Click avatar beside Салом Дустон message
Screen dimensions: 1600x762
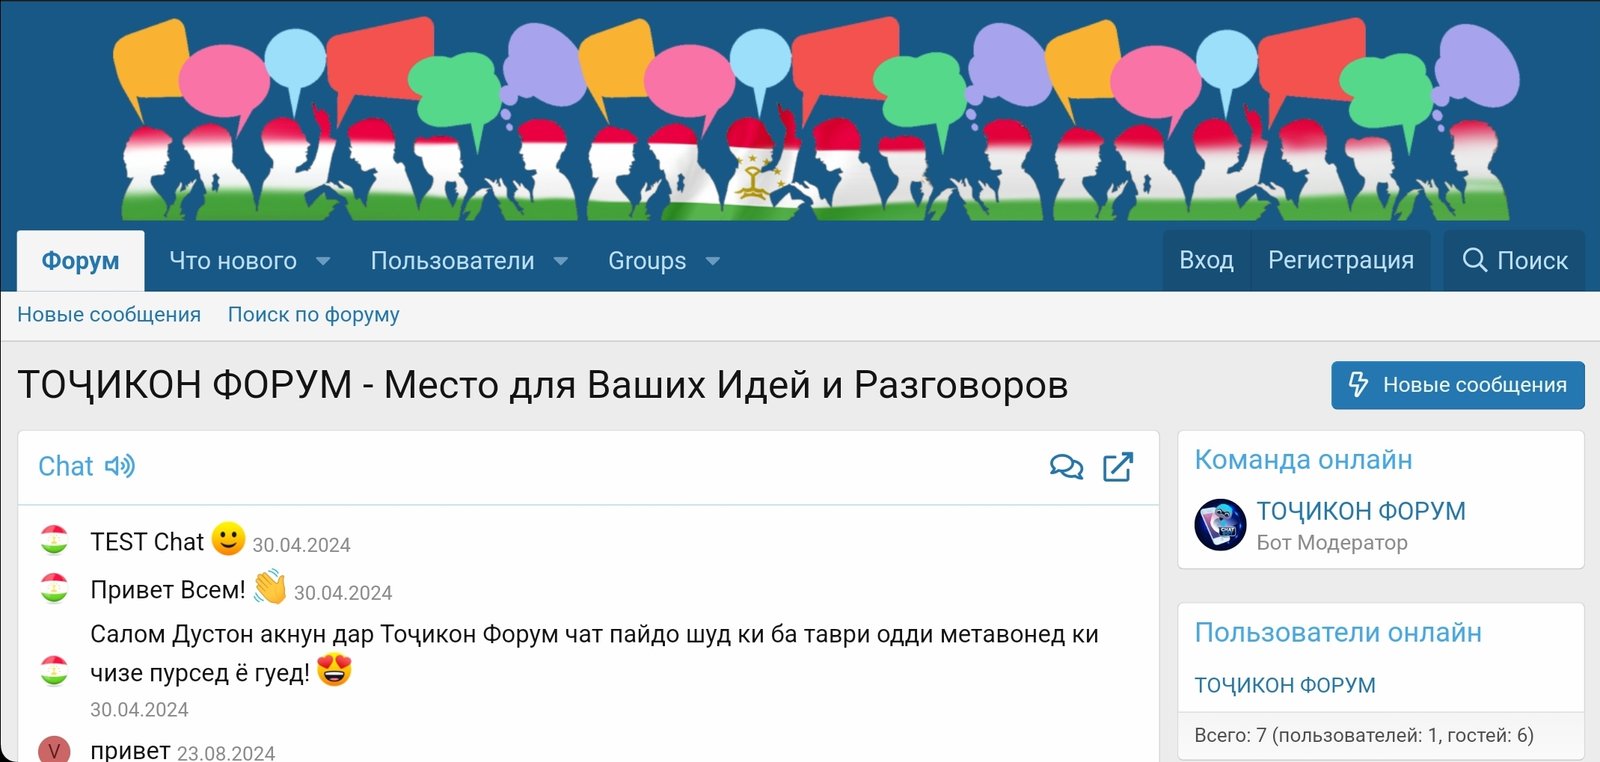[x=54, y=670]
